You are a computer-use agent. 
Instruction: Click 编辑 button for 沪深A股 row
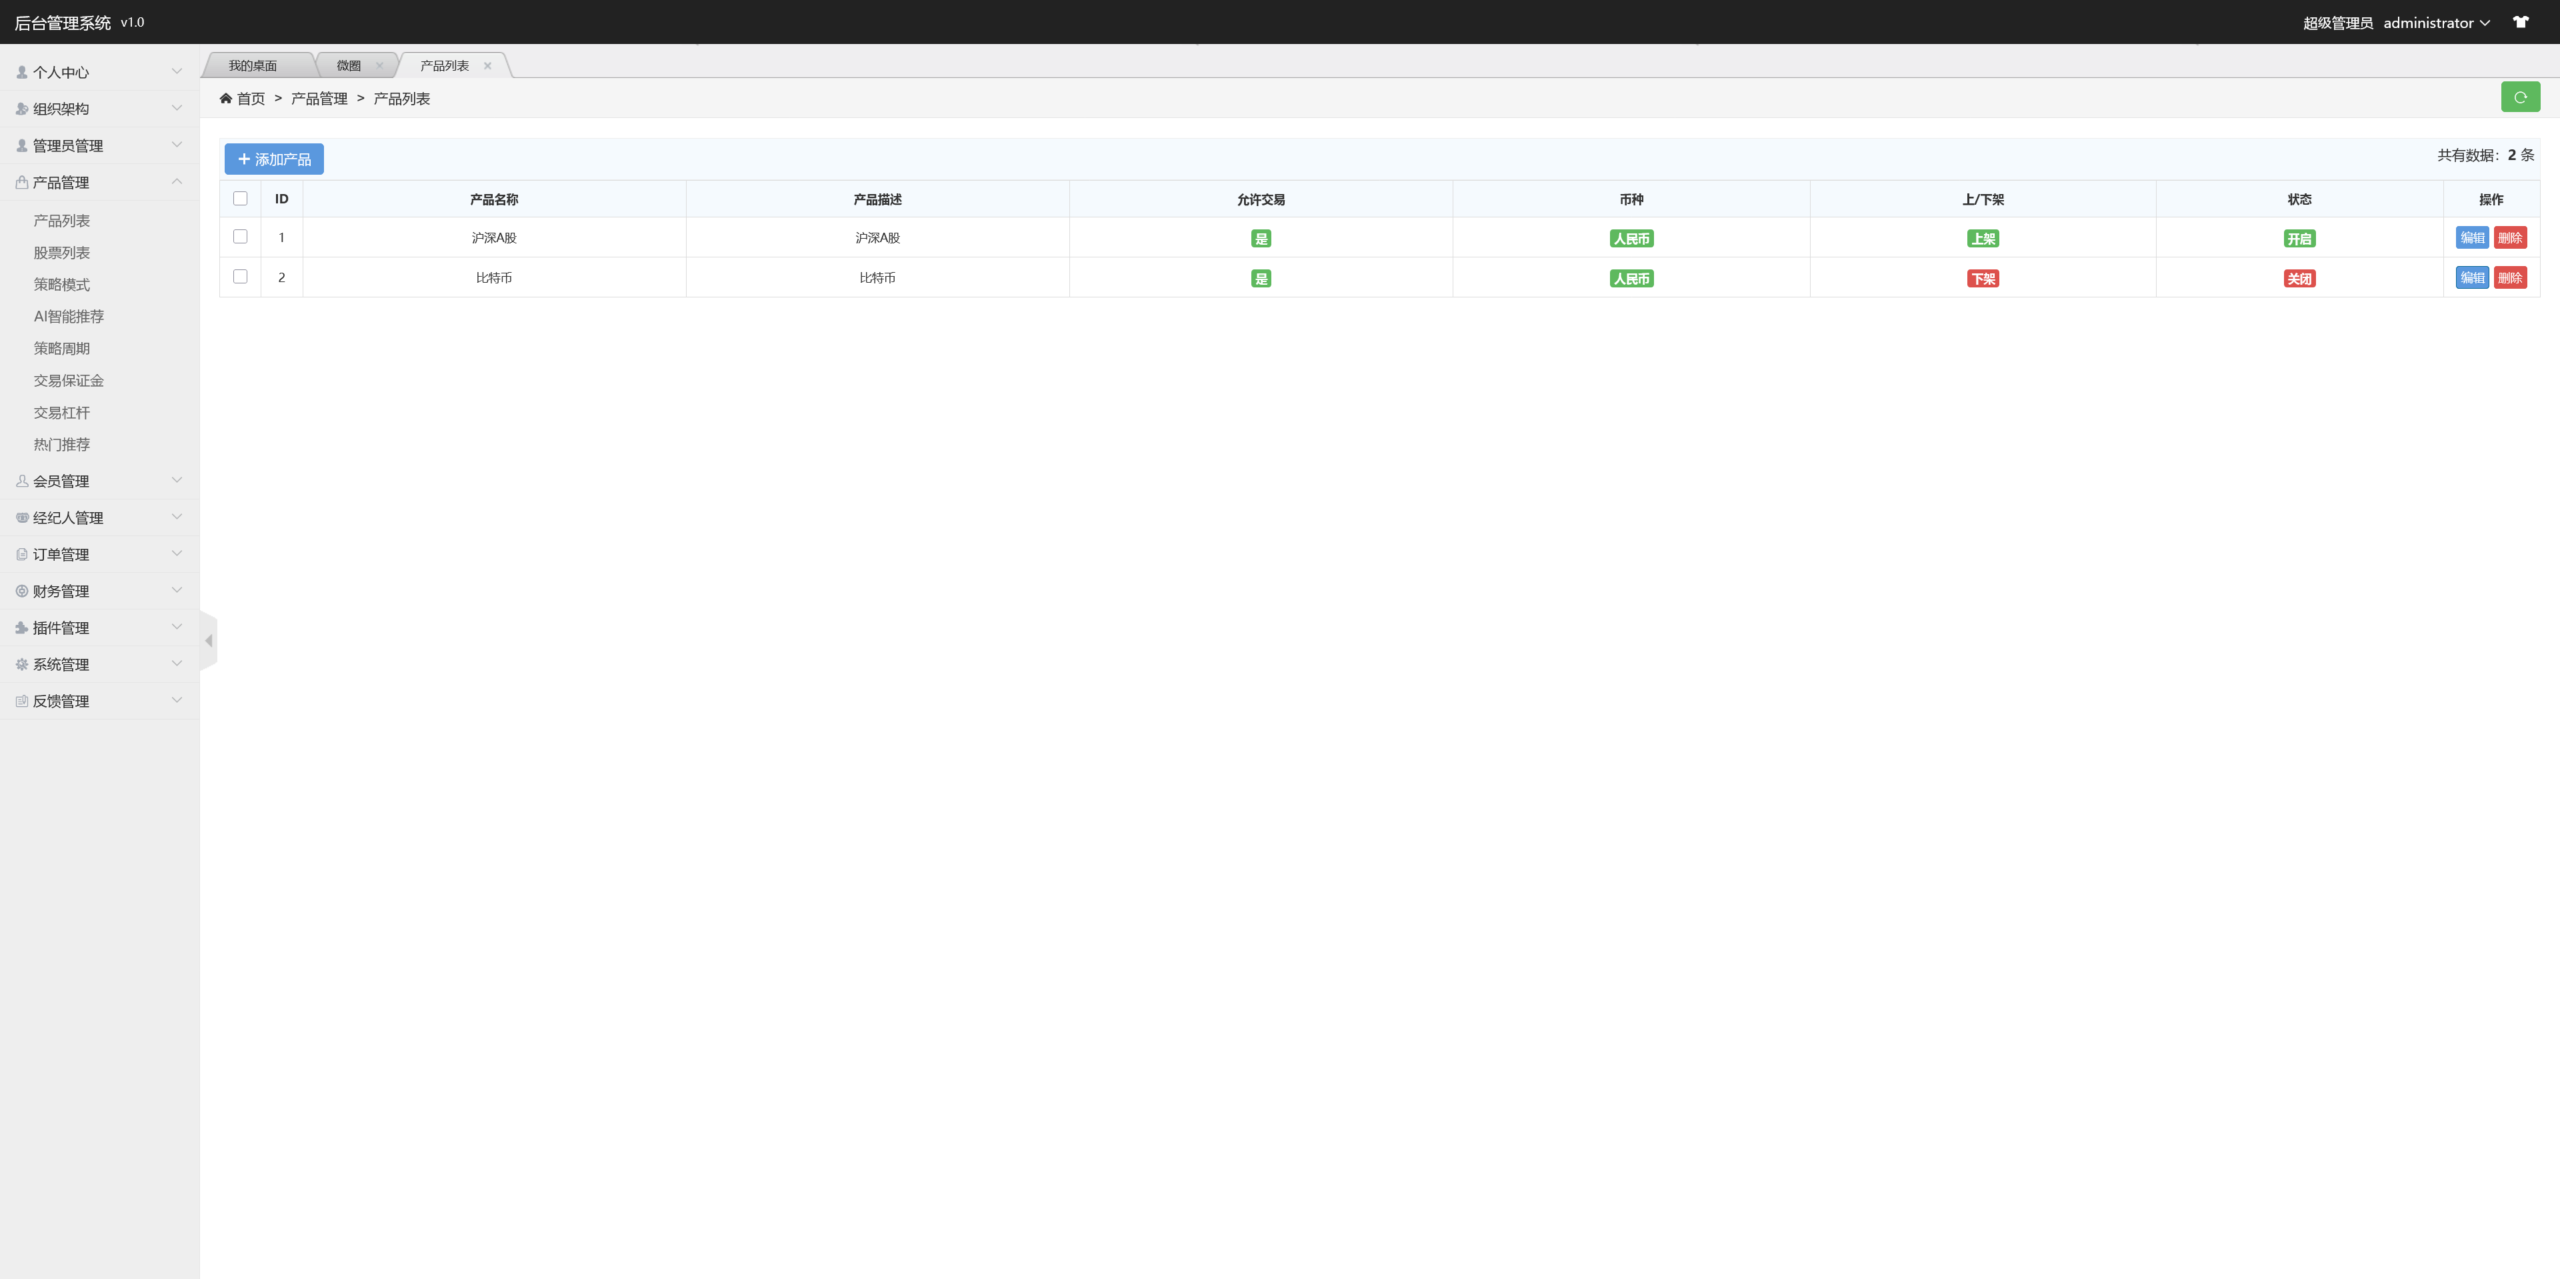[x=2472, y=238]
